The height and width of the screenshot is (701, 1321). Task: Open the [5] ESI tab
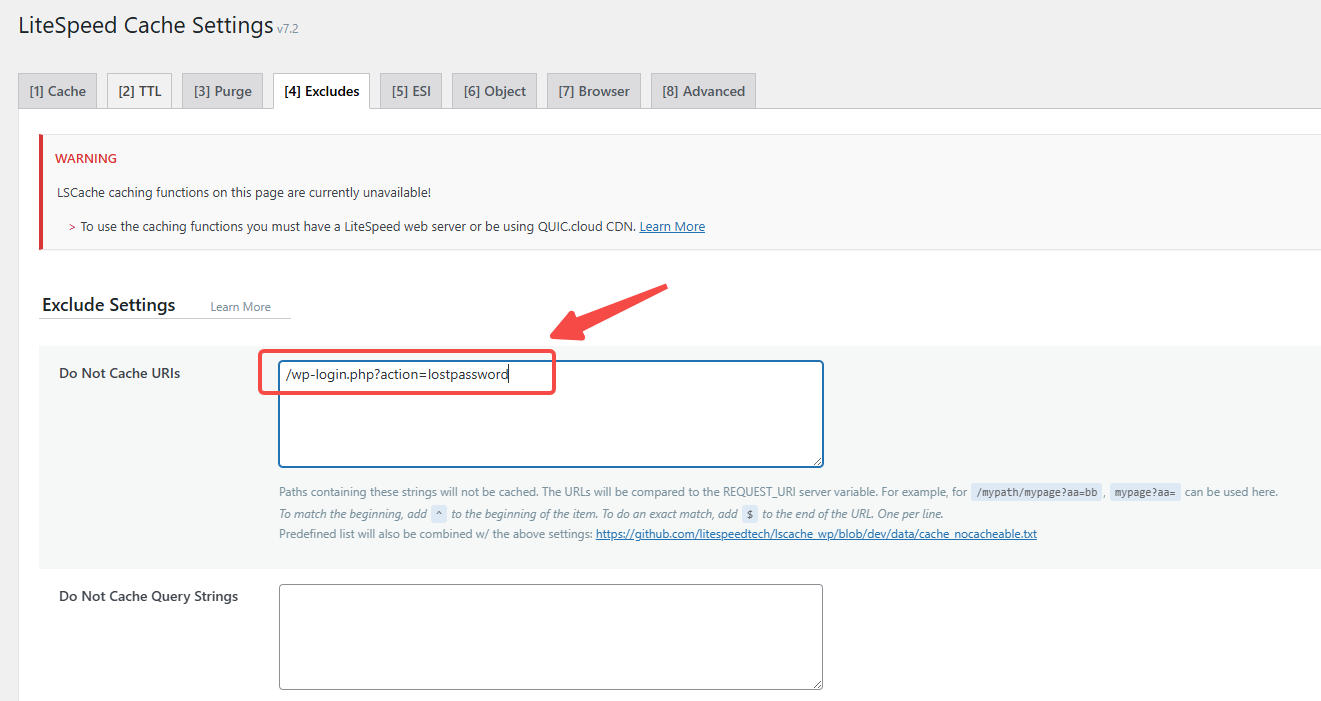click(410, 90)
